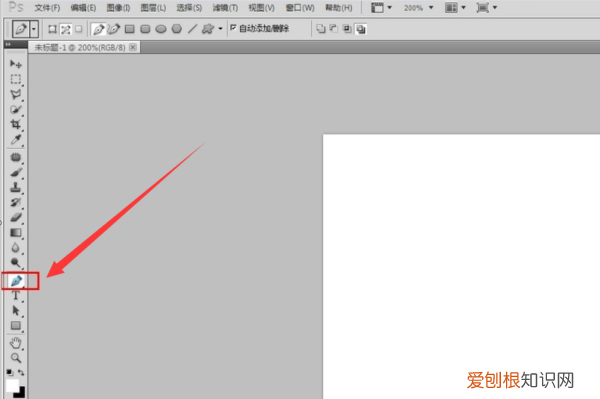Screen dimensions: 600x399
Task: Select the Gradient tool
Action: pos(16,233)
